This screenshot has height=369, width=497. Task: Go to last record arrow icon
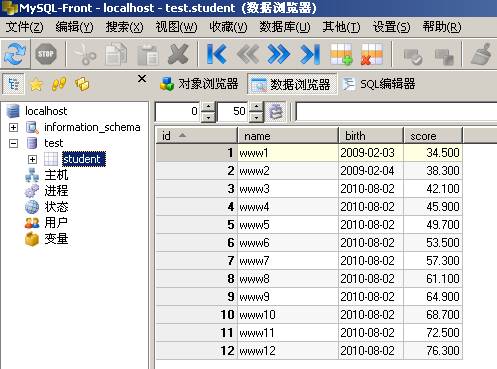point(310,54)
